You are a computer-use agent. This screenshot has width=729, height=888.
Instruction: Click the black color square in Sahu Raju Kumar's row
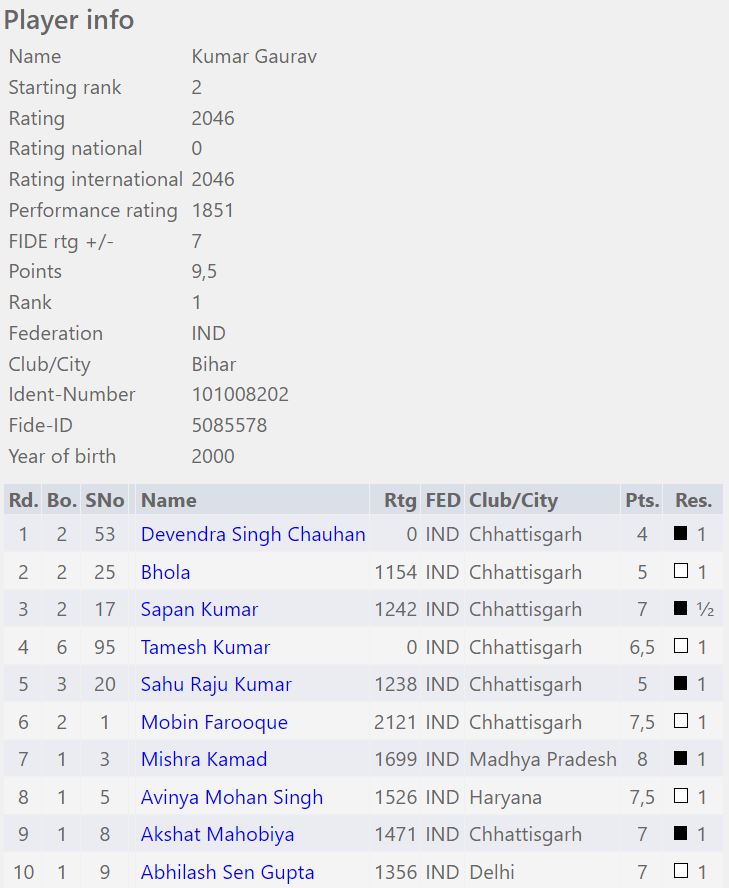click(x=681, y=684)
